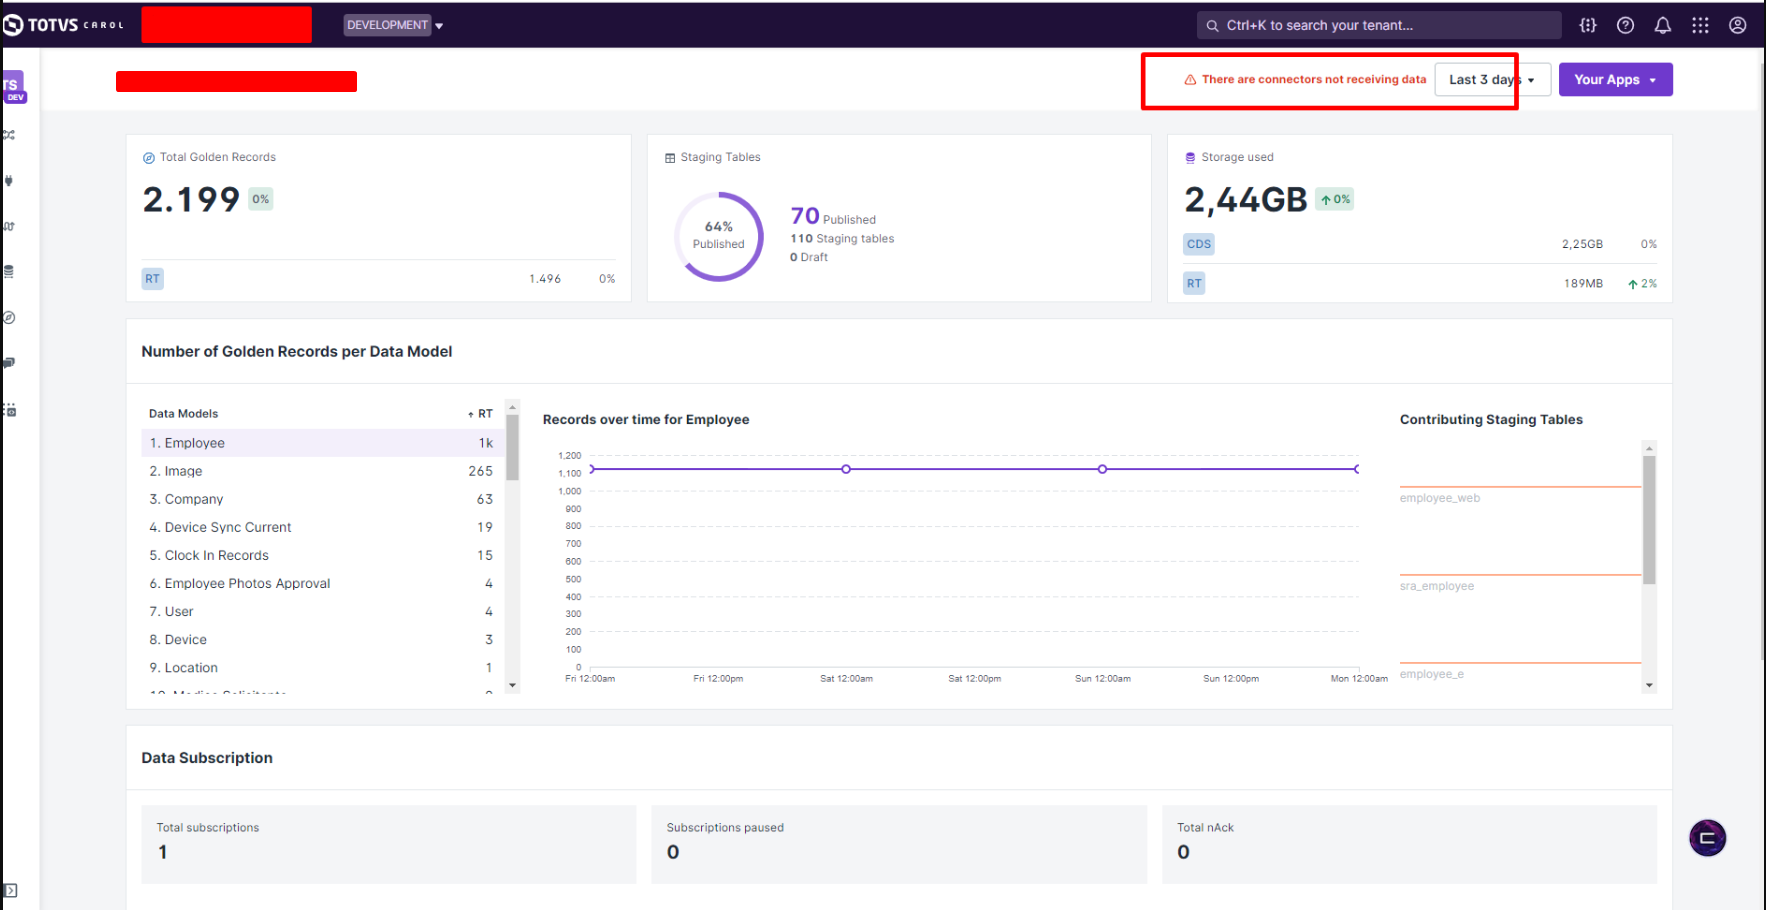Open the user profile icon
The image size is (1766, 910).
(x=1738, y=25)
